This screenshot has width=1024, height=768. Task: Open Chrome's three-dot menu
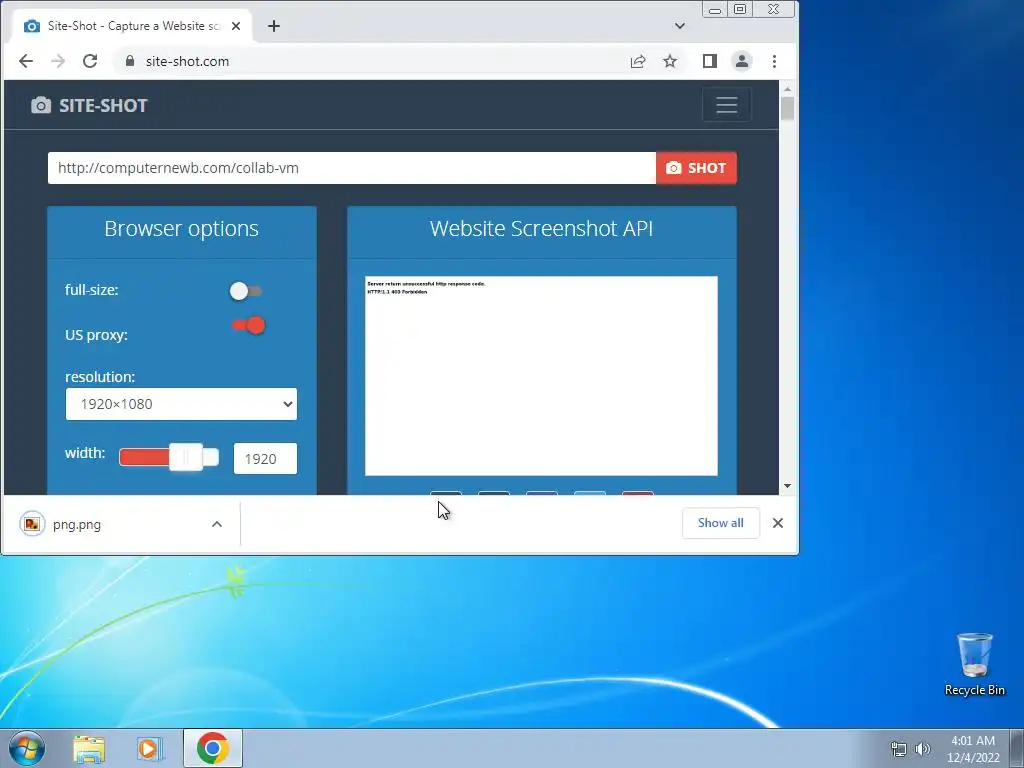[x=775, y=61]
